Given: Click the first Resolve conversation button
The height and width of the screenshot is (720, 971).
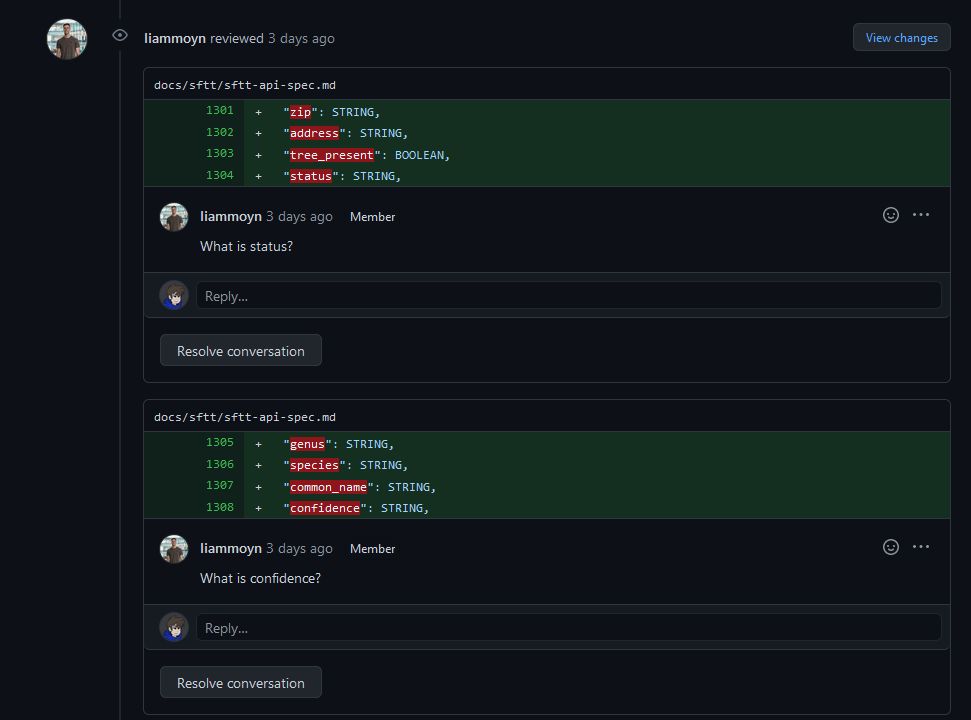Looking at the screenshot, I should pos(240,350).
